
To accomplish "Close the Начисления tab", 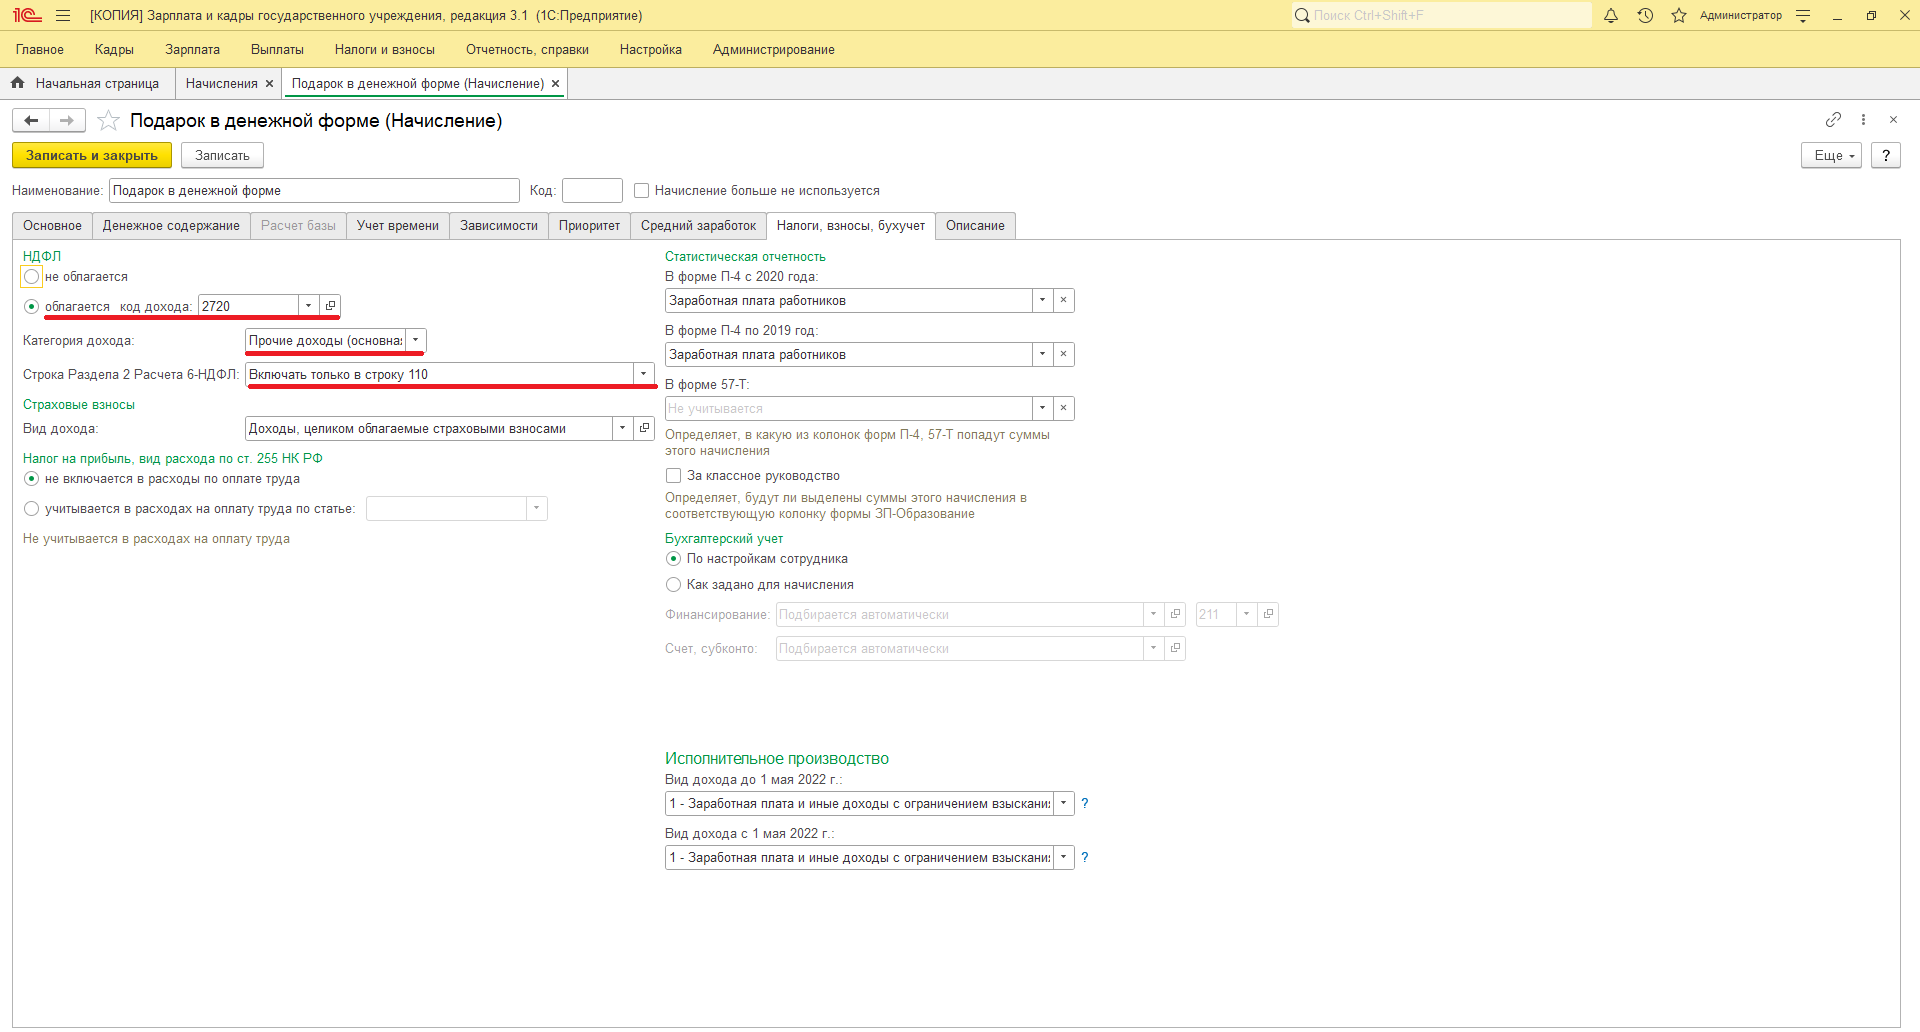I will tap(269, 84).
